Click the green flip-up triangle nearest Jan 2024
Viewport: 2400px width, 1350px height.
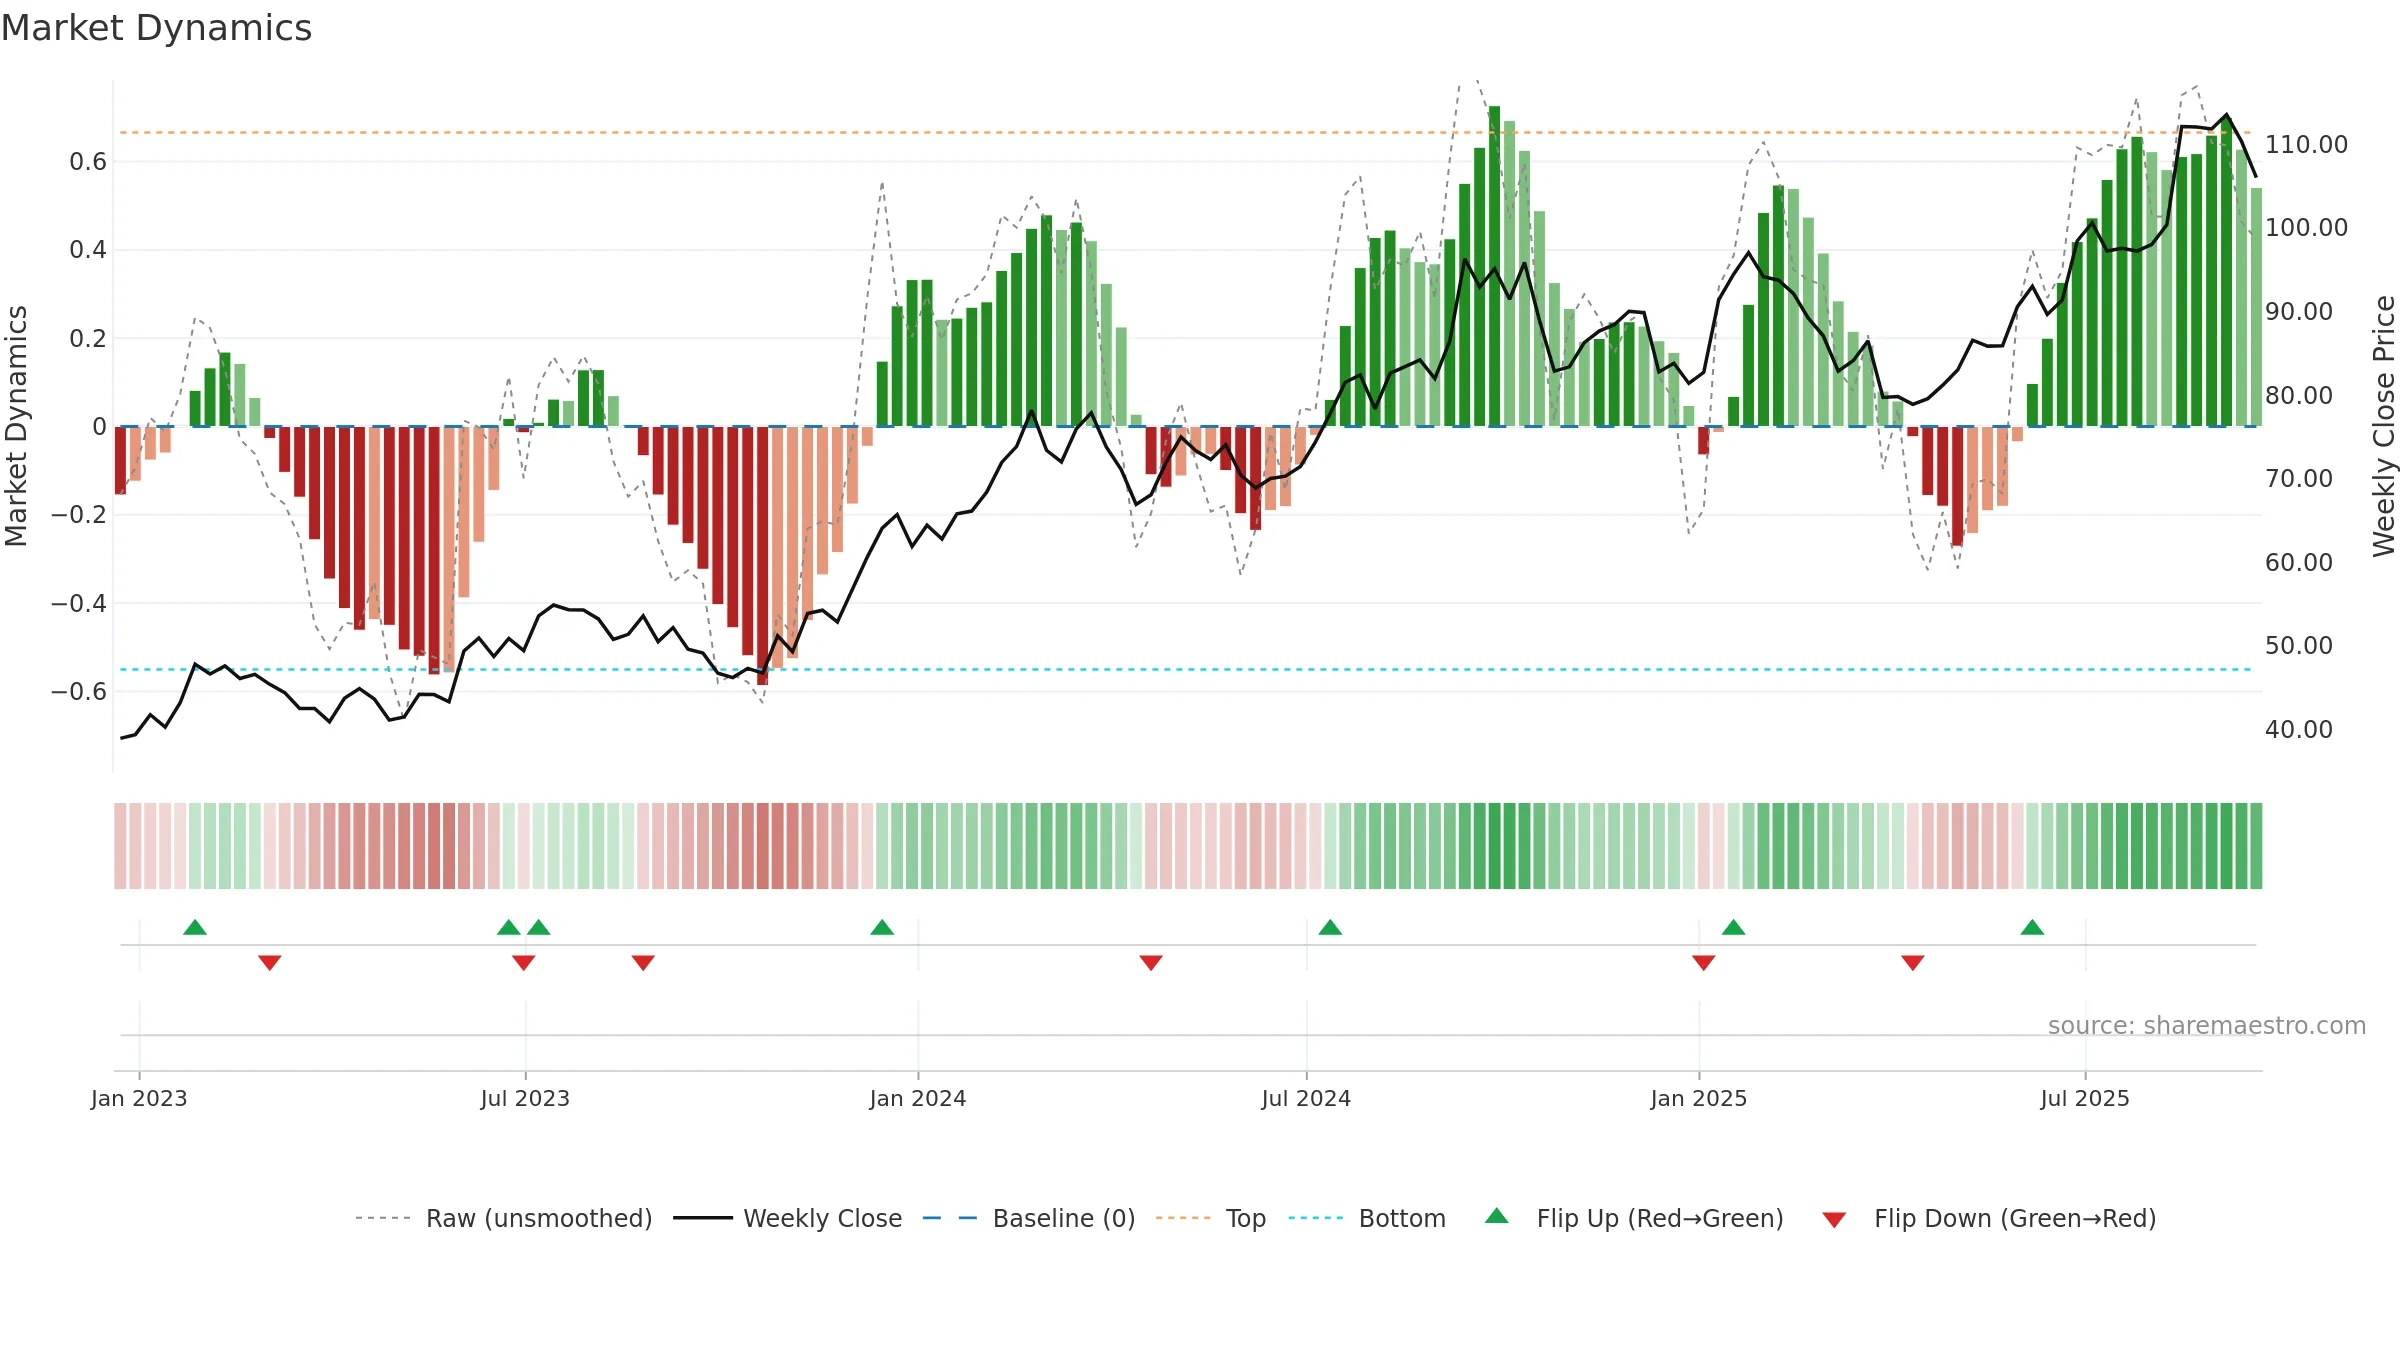[x=882, y=927]
